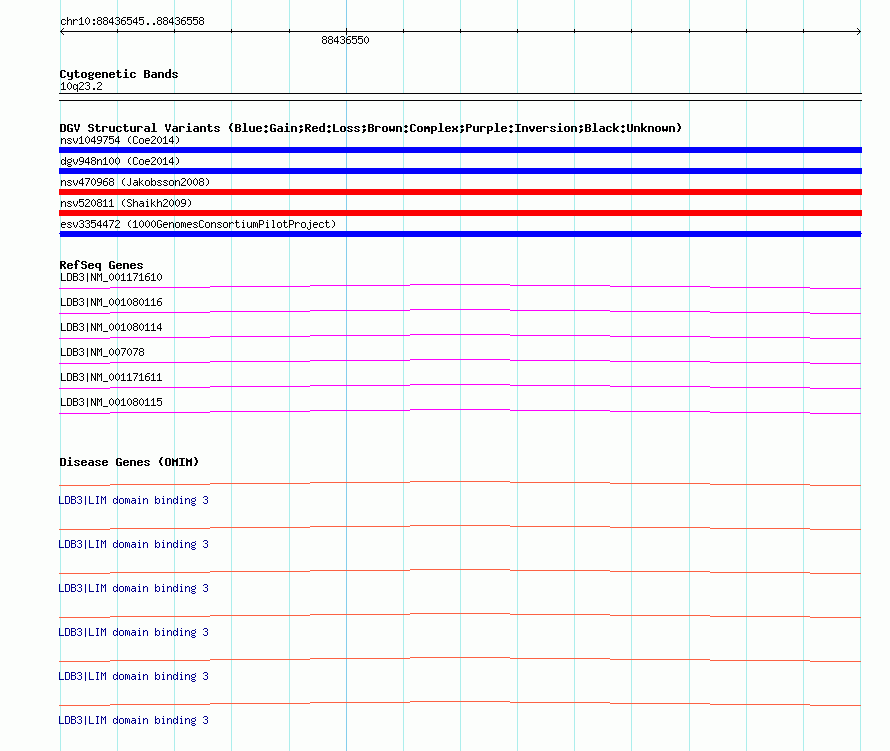Select the Cytogenetic Bands track heading

tap(119, 74)
